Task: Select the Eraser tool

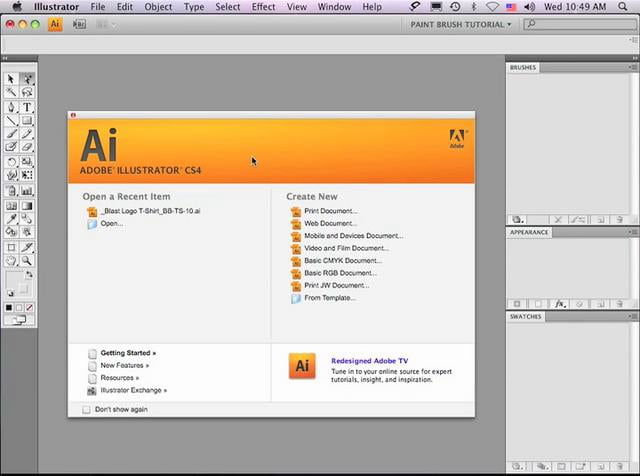Action: [27, 147]
